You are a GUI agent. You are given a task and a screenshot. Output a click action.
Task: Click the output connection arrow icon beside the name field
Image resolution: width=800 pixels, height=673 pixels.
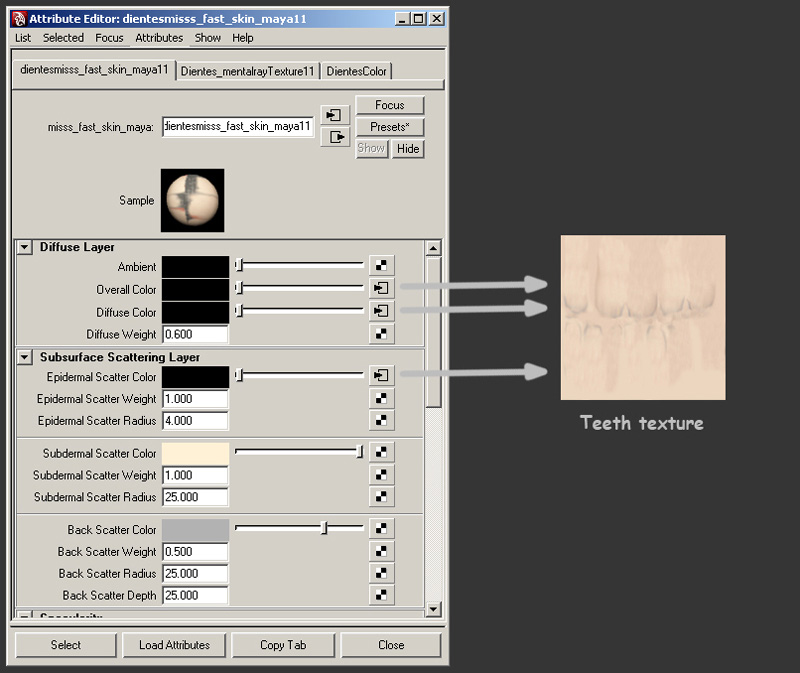coord(335,137)
